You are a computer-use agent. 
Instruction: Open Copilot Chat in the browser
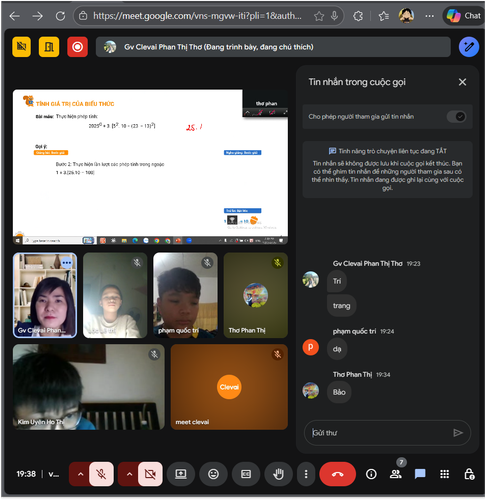463,16
